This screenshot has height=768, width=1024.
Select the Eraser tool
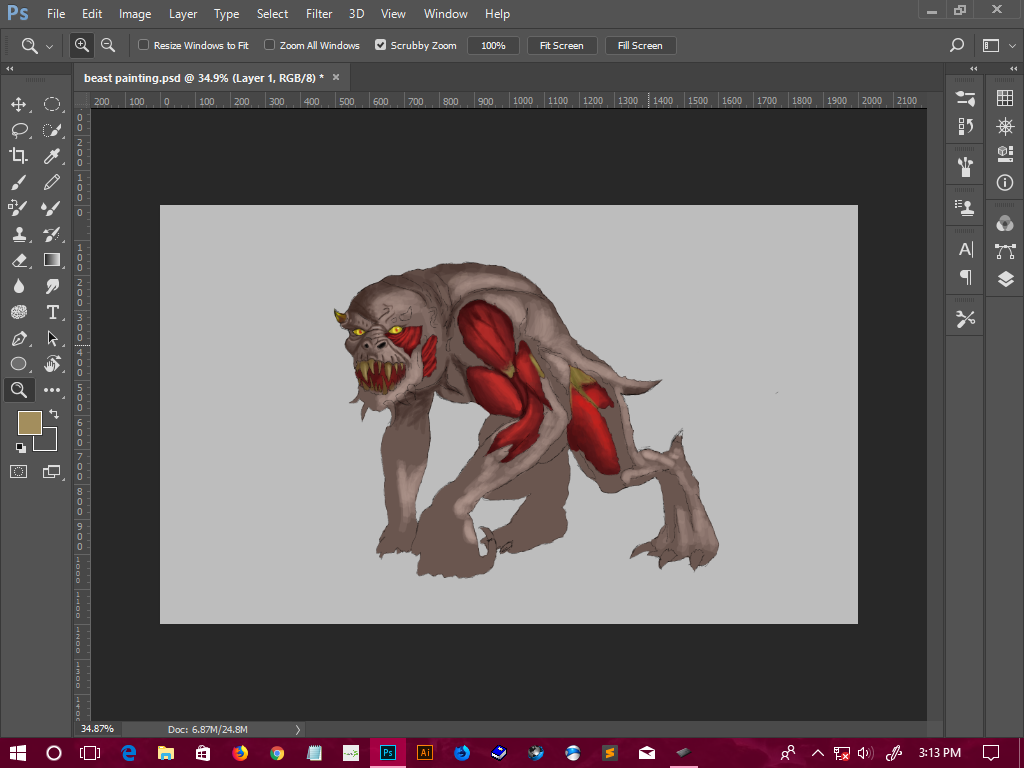click(18, 259)
